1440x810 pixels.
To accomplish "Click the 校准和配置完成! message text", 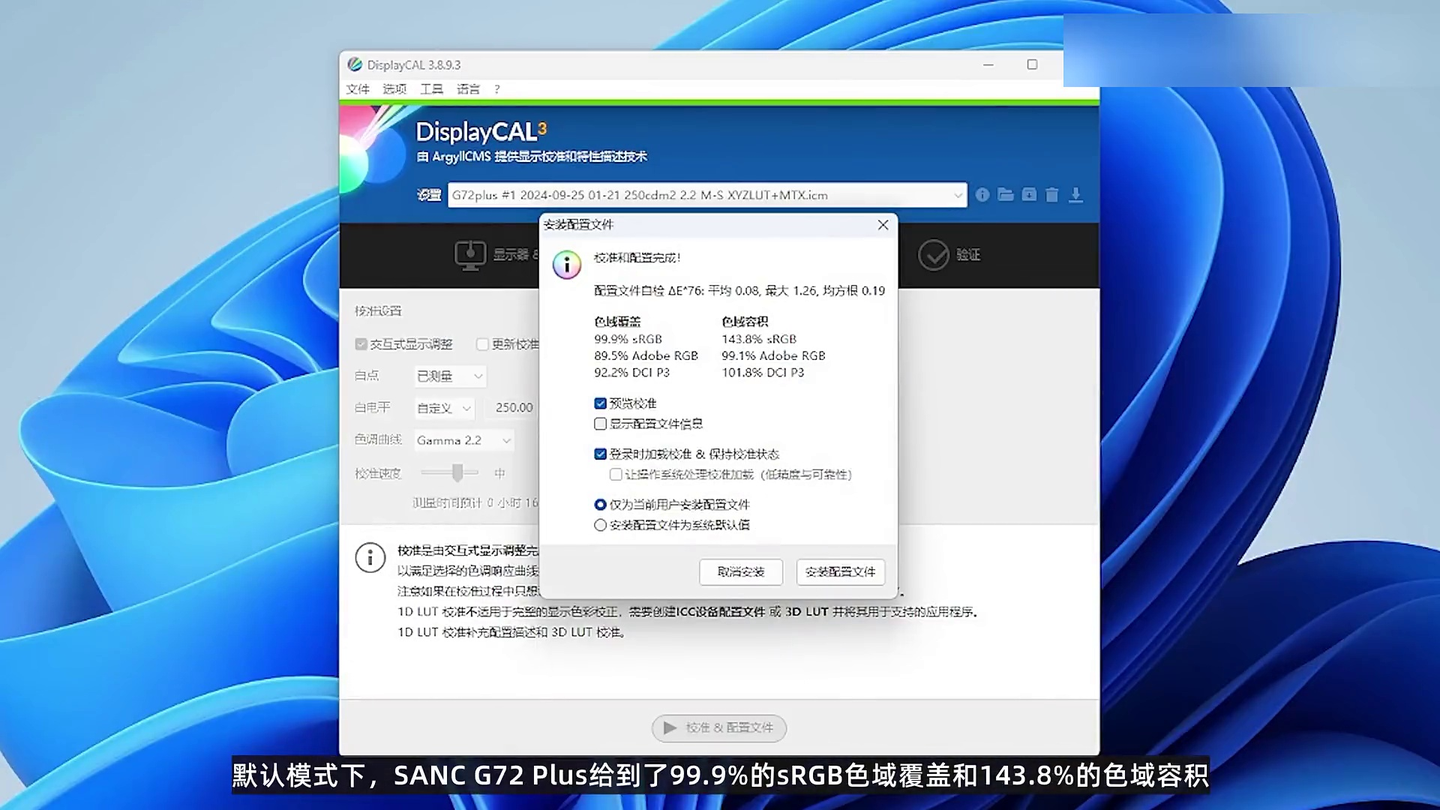I will click(637, 258).
